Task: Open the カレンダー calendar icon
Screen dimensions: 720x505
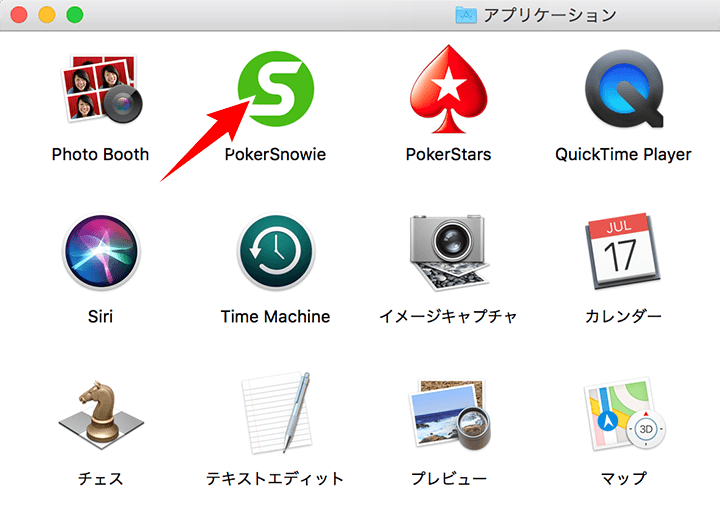Action: point(623,251)
